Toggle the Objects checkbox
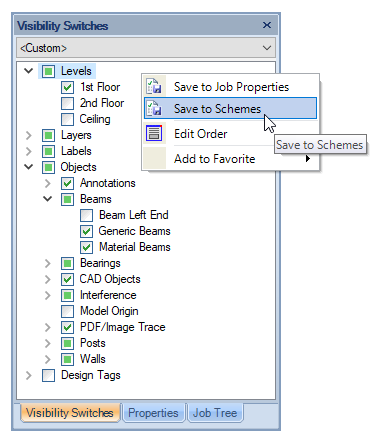Screen dimensions: 380x445 point(48,167)
